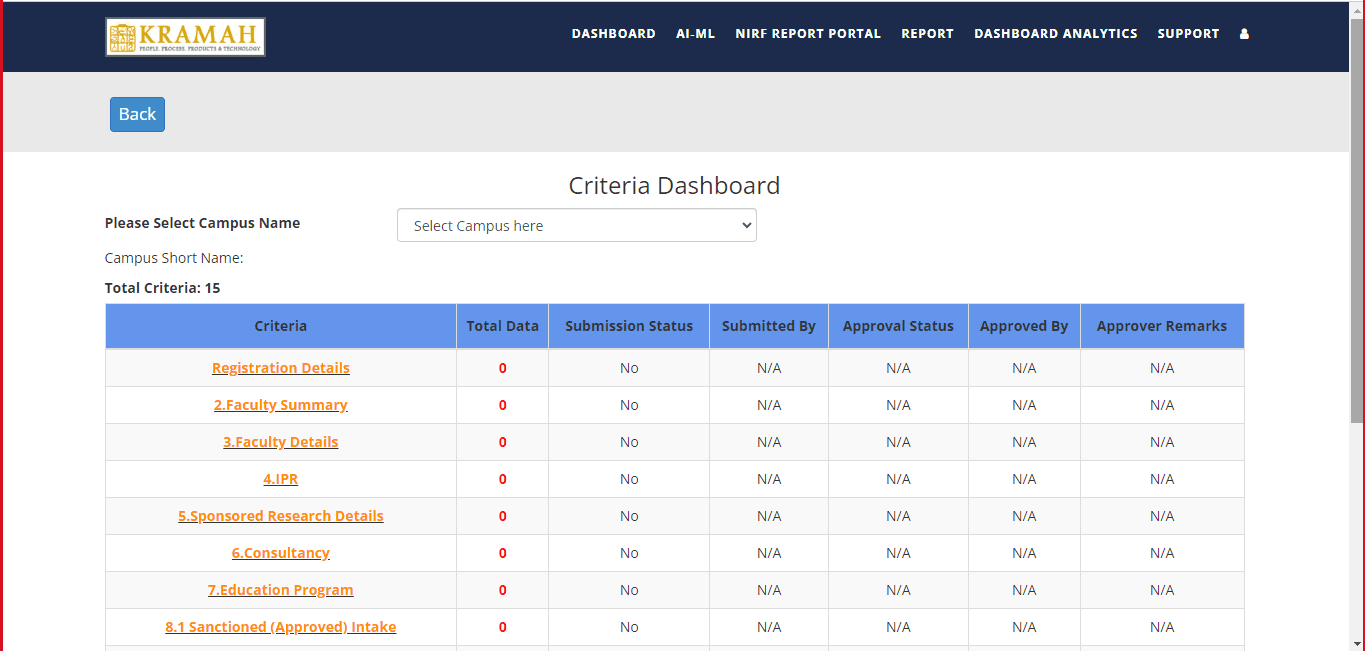The image size is (1365, 651).
Task: Go to AI-ML in navigation bar
Action: [x=695, y=34]
